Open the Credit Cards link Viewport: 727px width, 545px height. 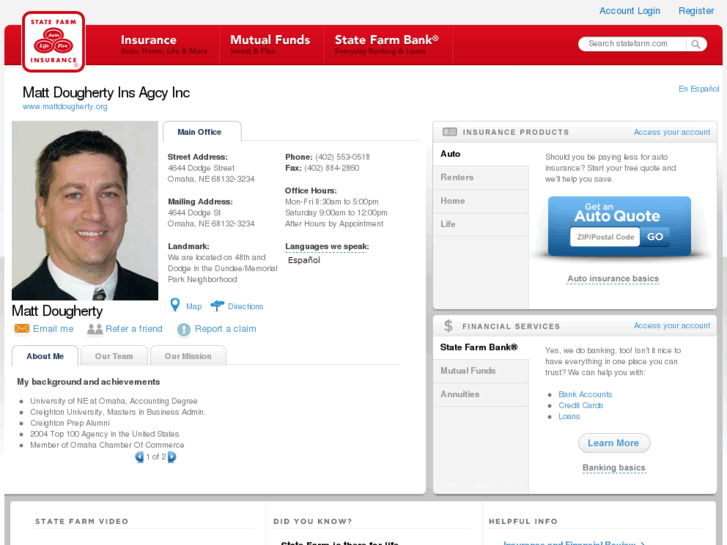pos(580,405)
